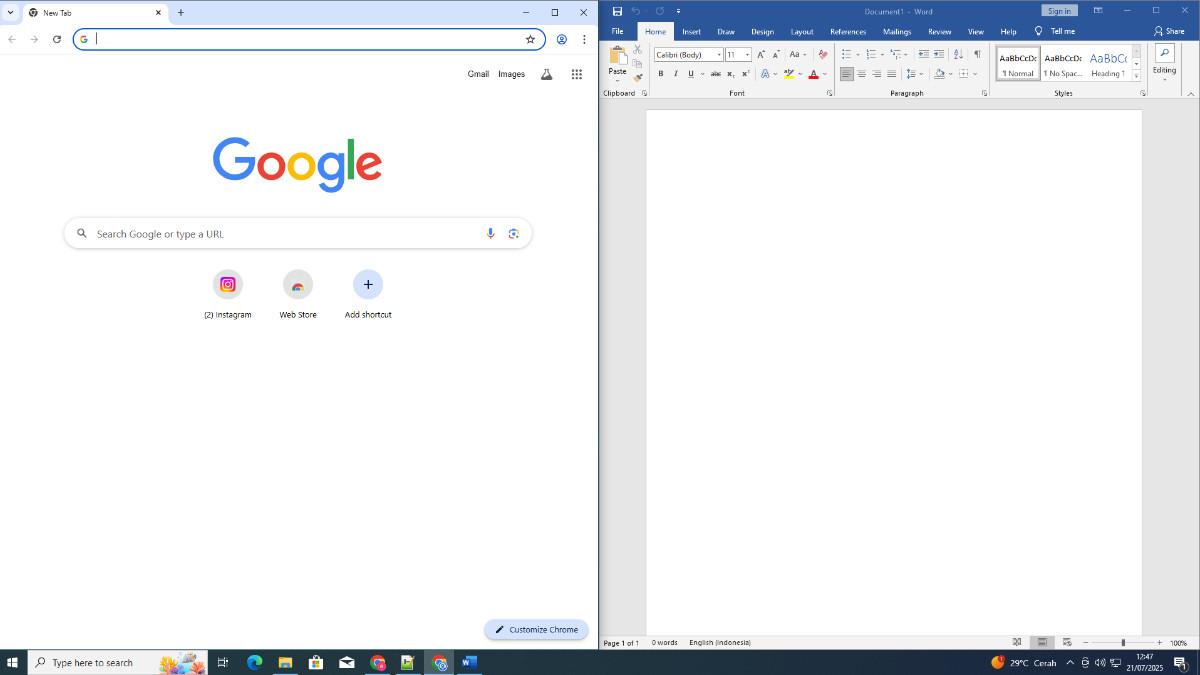Switch to the Insert ribbon tab
This screenshot has height=675, width=1200.
click(x=691, y=31)
